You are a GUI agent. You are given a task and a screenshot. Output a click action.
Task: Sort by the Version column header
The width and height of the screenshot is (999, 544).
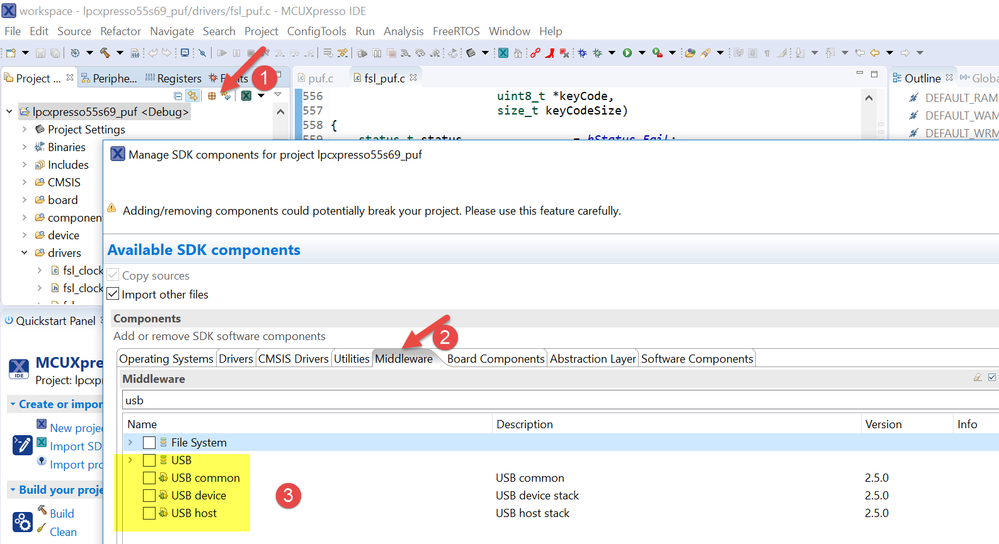(883, 424)
